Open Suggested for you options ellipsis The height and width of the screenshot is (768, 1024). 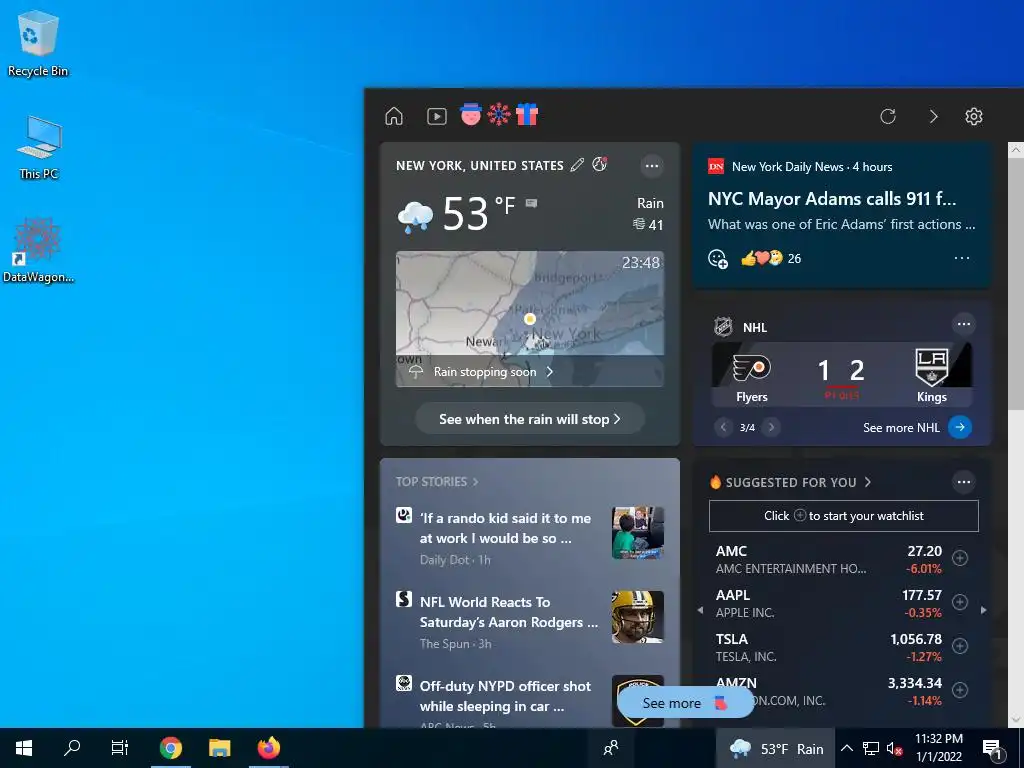pos(963,482)
